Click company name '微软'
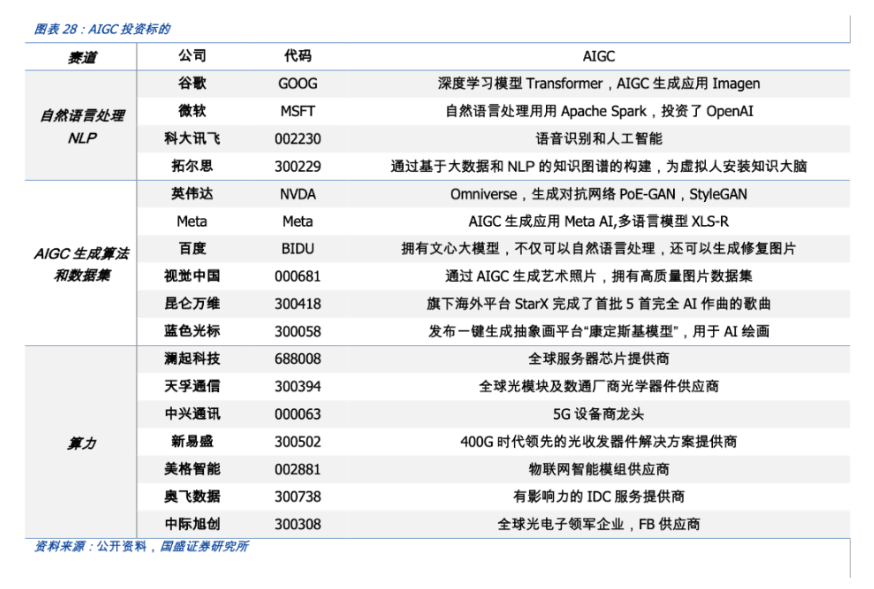 (x=192, y=111)
